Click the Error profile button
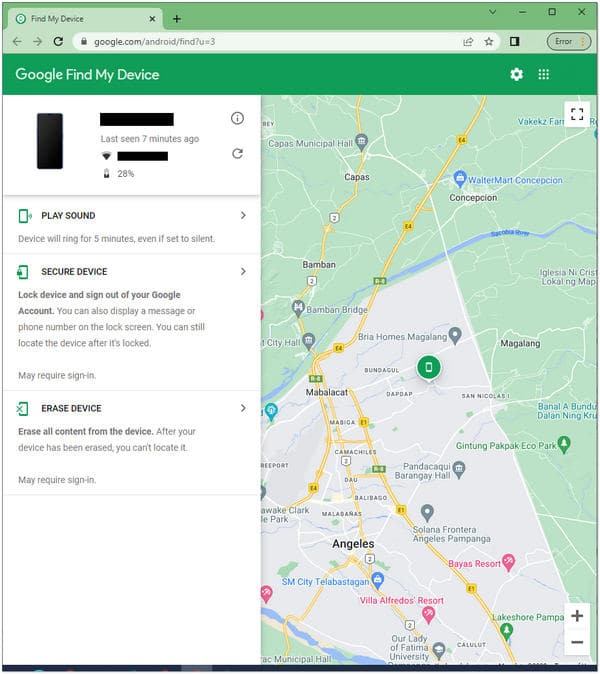This screenshot has height=674, width=600. tap(569, 42)
